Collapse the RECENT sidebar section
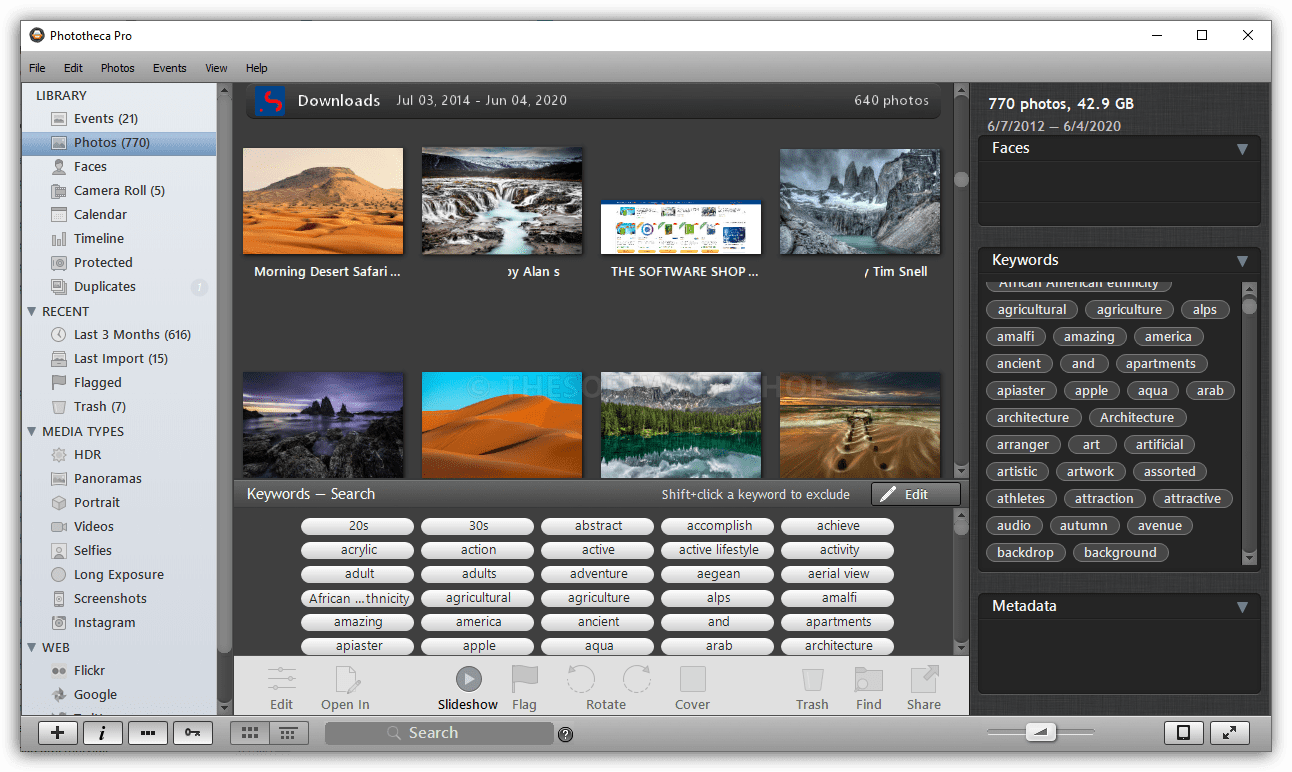Viewport: 1292px width, 772px height. [x=32, y=312]
